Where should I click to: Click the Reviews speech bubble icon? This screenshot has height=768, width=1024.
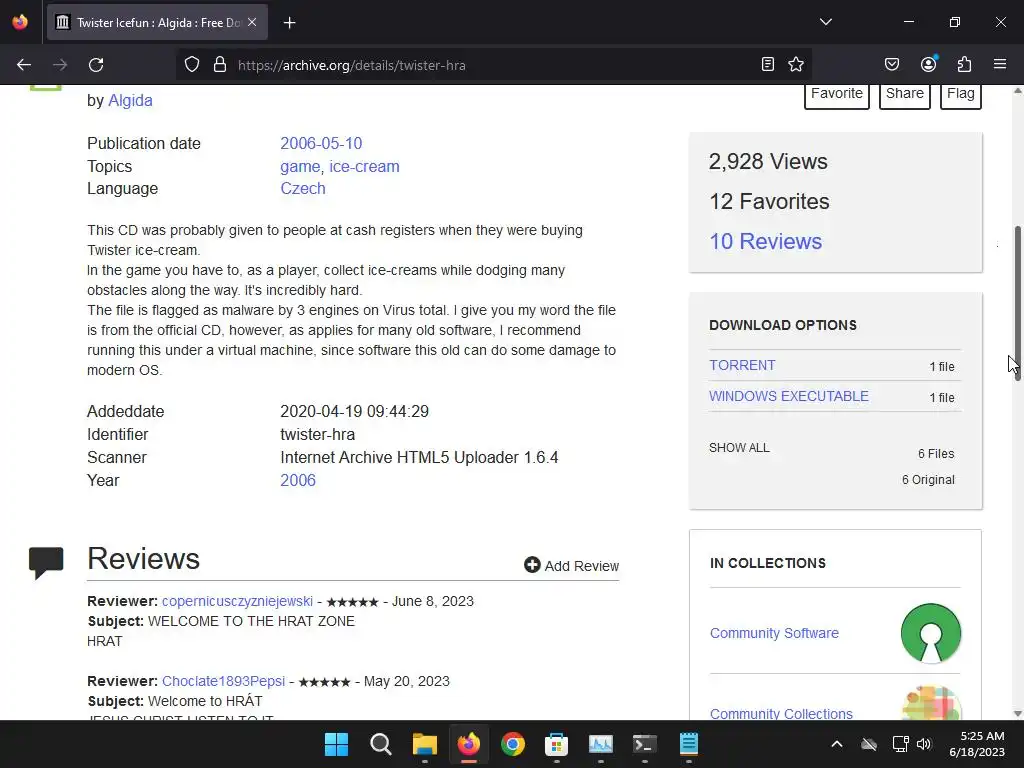(x=46, y=562)
